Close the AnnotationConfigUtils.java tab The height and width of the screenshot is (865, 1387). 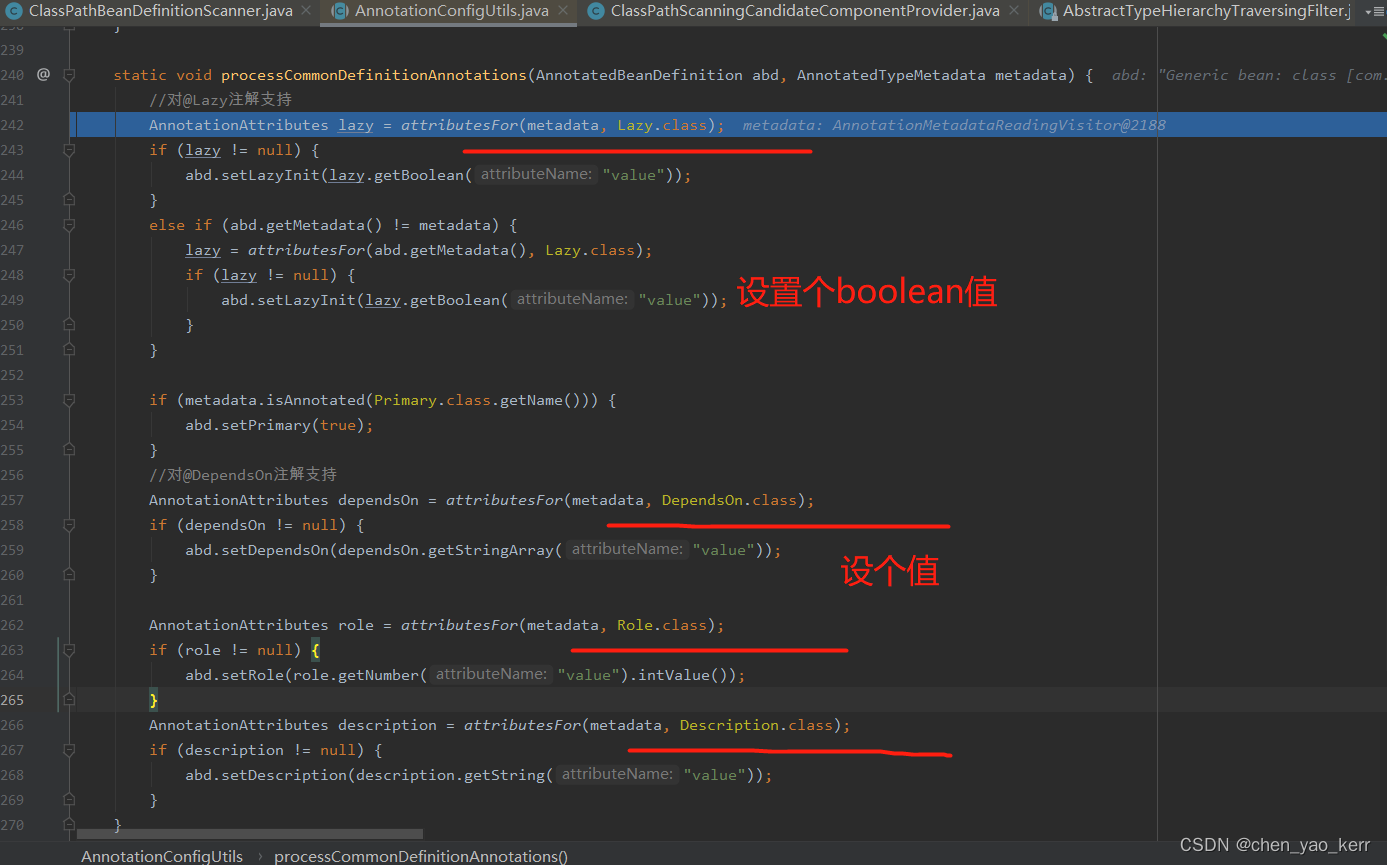563,11
